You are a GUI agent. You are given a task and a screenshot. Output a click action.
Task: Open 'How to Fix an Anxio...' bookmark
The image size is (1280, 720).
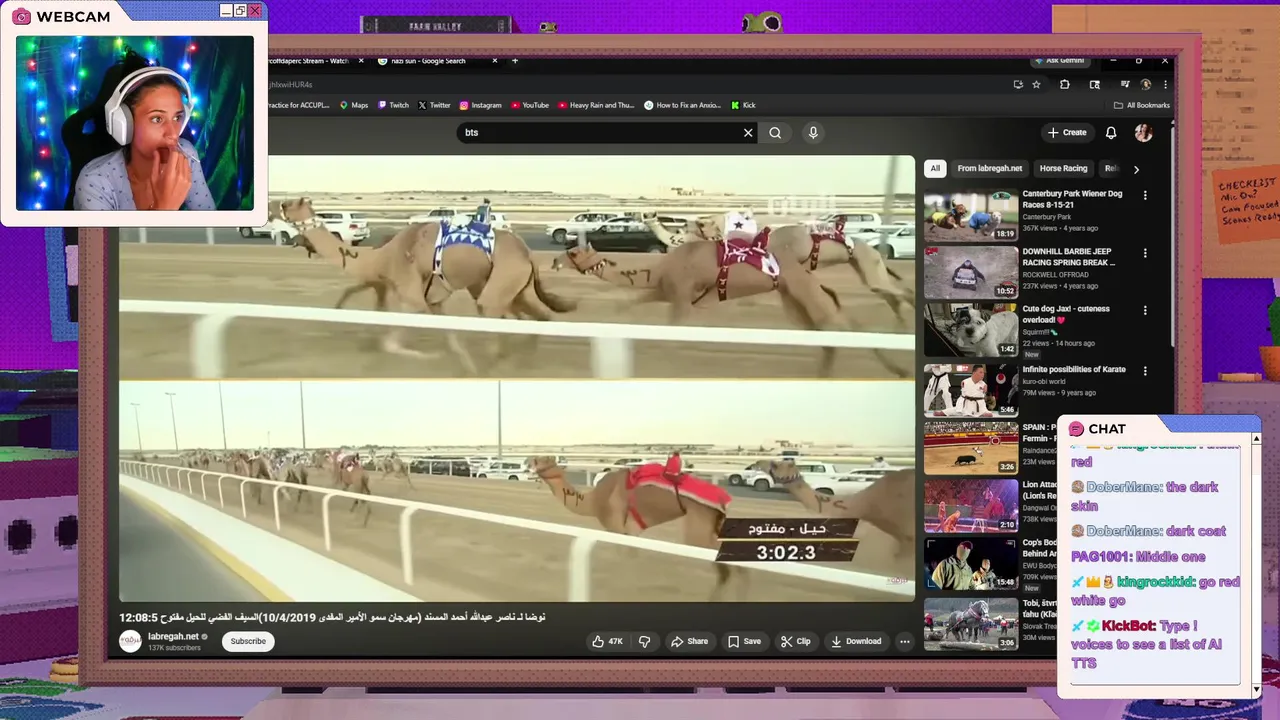pos(683,105)
